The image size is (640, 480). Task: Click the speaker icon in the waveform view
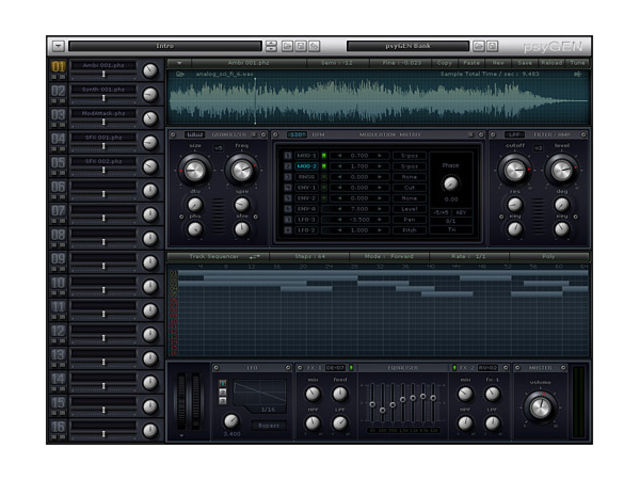coord(577,74)
